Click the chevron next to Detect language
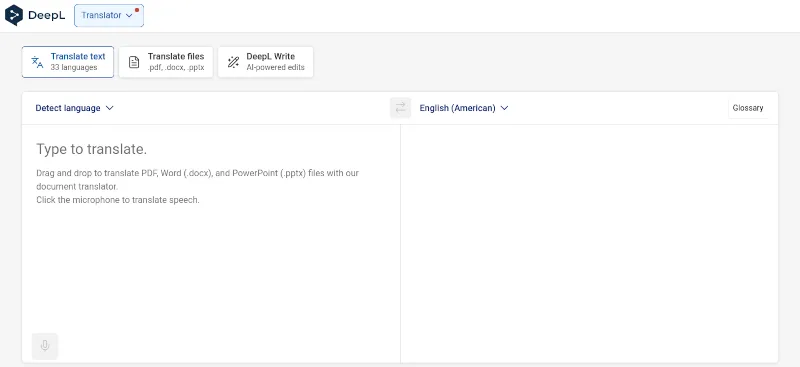Screen dimensions: 800x367 [x=109, y=108]
